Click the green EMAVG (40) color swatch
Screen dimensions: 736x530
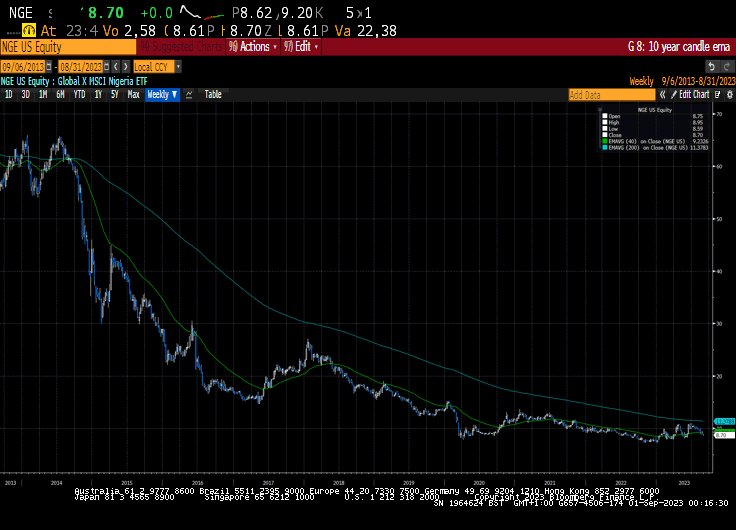(x=605, y=141)
